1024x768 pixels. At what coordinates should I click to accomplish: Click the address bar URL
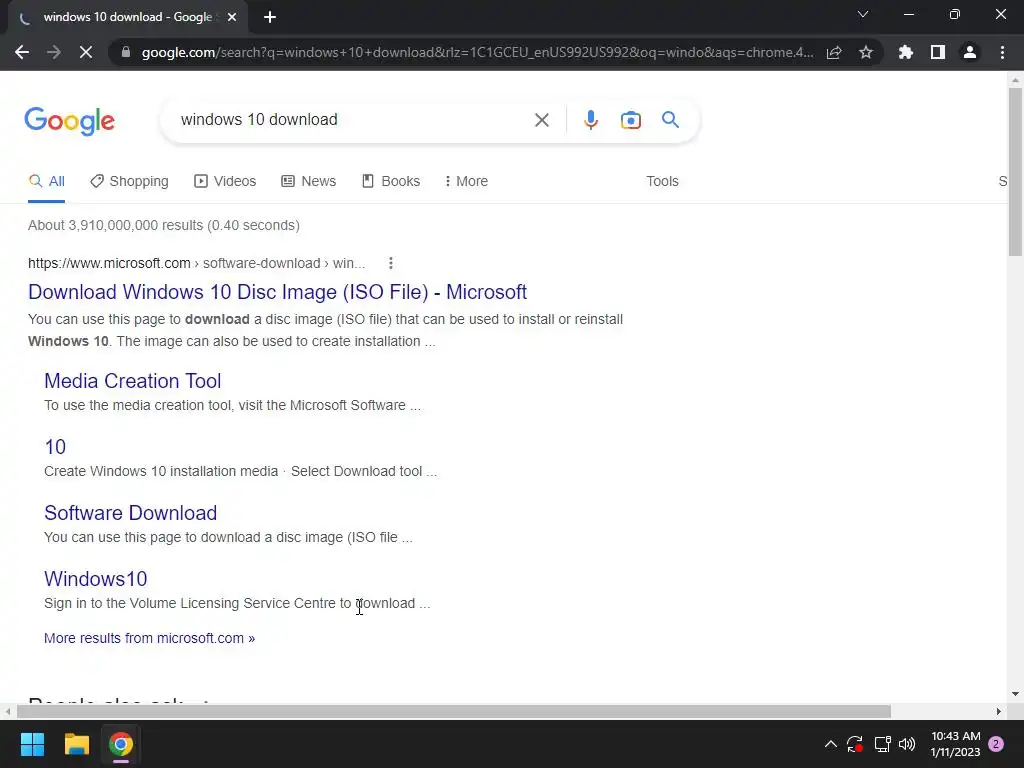(477, 52)
